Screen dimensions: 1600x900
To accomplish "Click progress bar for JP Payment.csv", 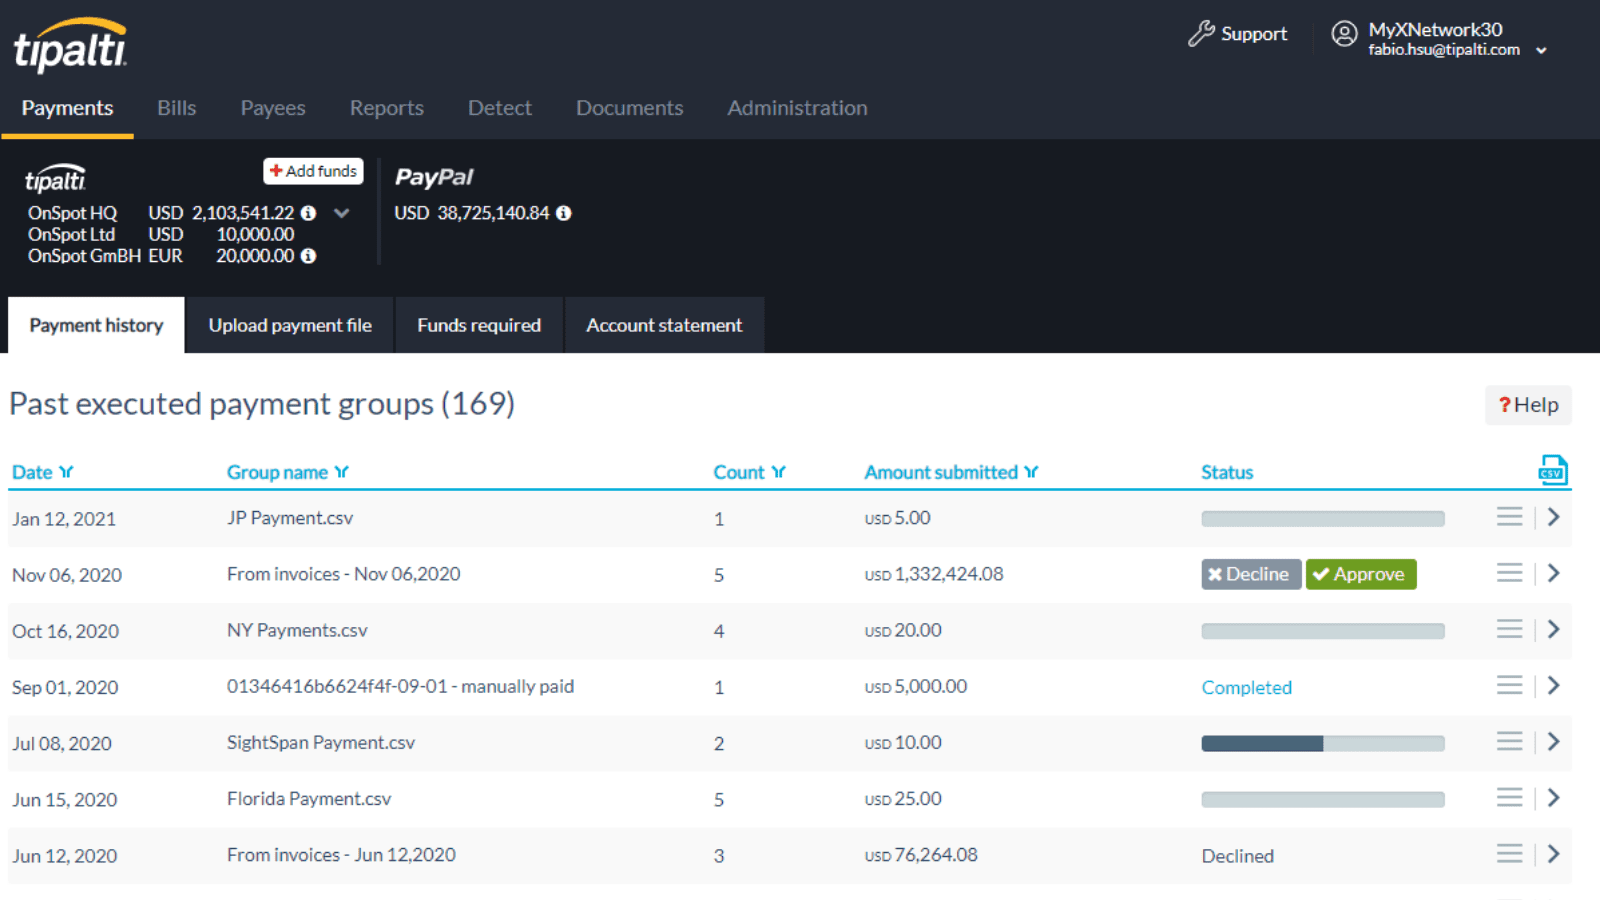I will point(1323,519).
